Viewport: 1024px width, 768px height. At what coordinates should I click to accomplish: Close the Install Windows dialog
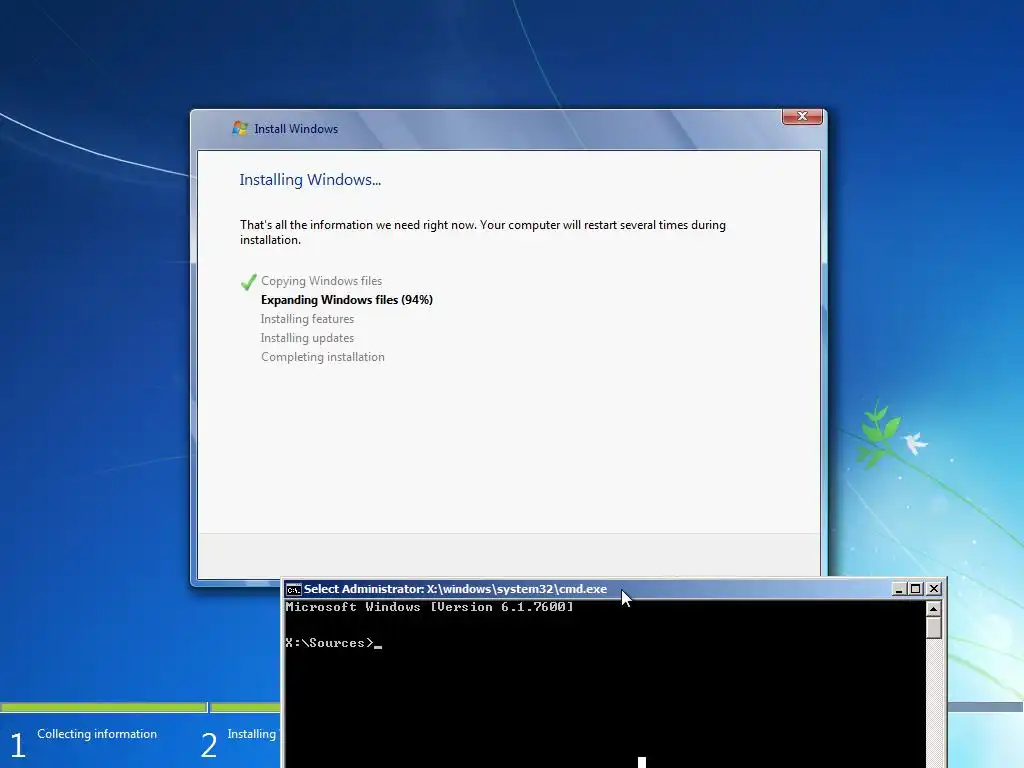[802, 116]
